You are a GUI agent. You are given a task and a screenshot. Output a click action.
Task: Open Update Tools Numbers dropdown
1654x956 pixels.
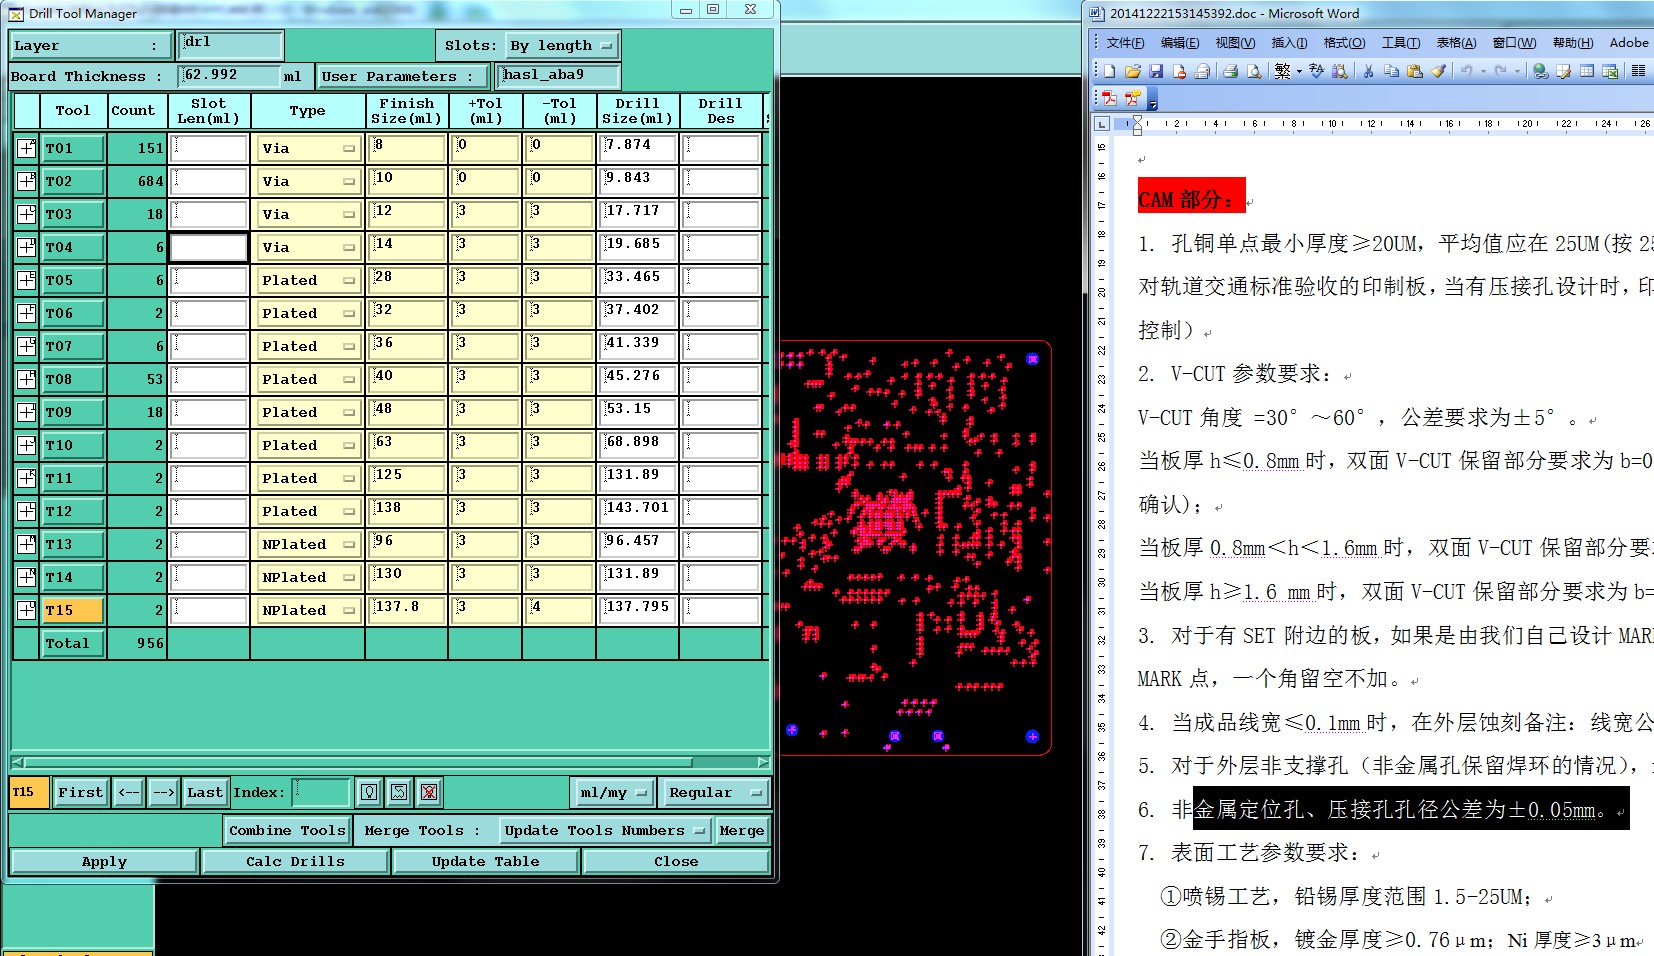click(604, 830)
